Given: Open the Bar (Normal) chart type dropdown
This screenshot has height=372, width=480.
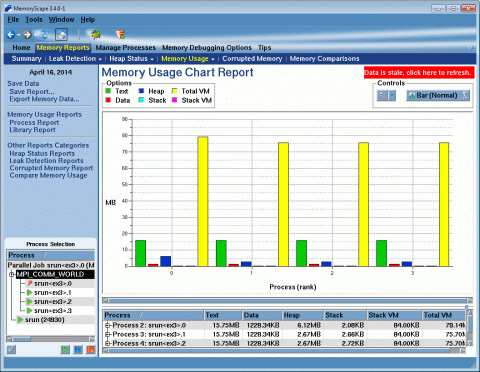Looking at the screenshot, I should tap(438, 96).
